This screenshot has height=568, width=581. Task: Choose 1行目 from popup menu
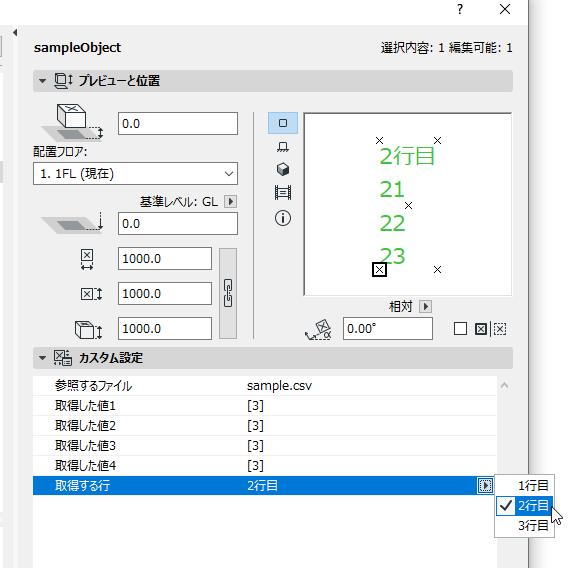(x=524, y=485)
